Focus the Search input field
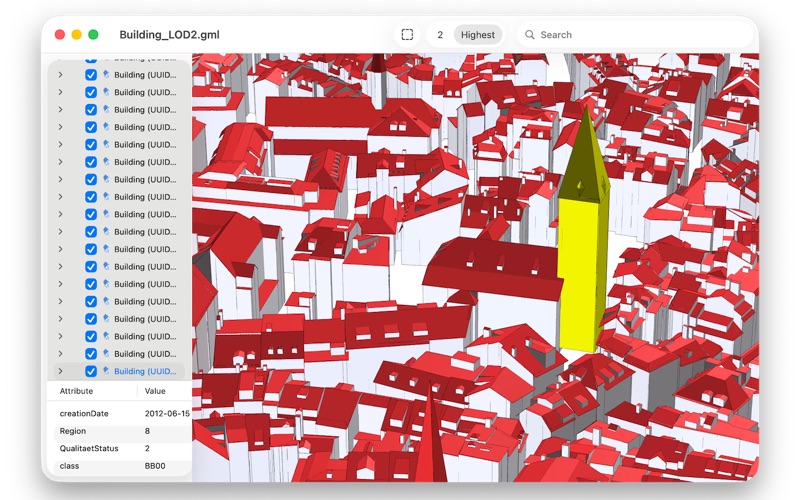This screenshot has width=800, height=500. (635, 35)
